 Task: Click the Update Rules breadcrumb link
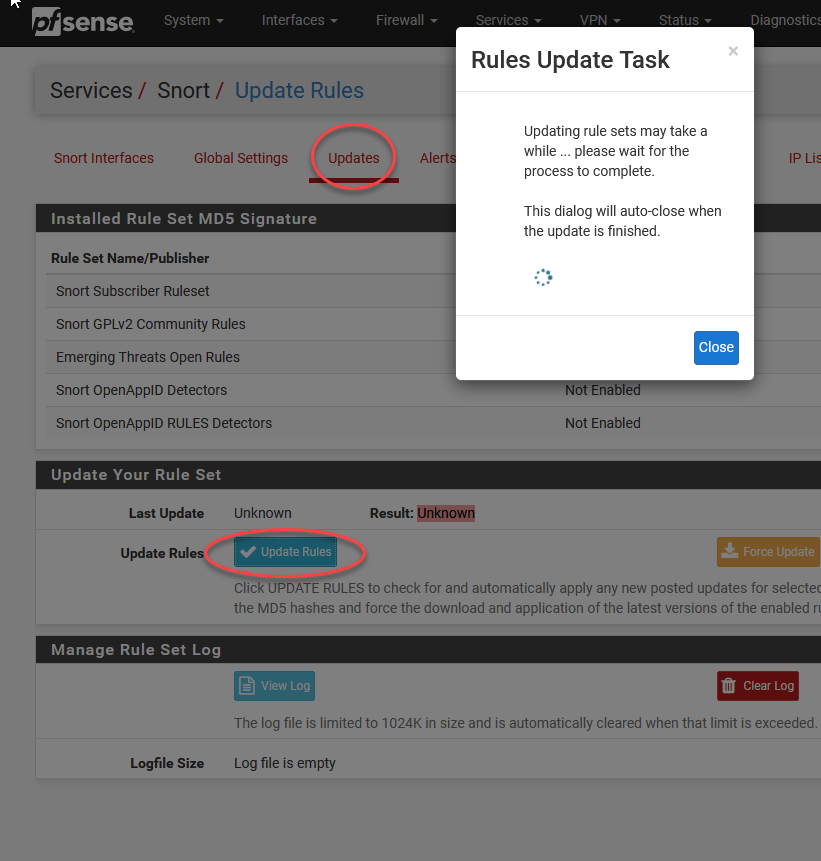pyautogui.click(x=299, y=91)
